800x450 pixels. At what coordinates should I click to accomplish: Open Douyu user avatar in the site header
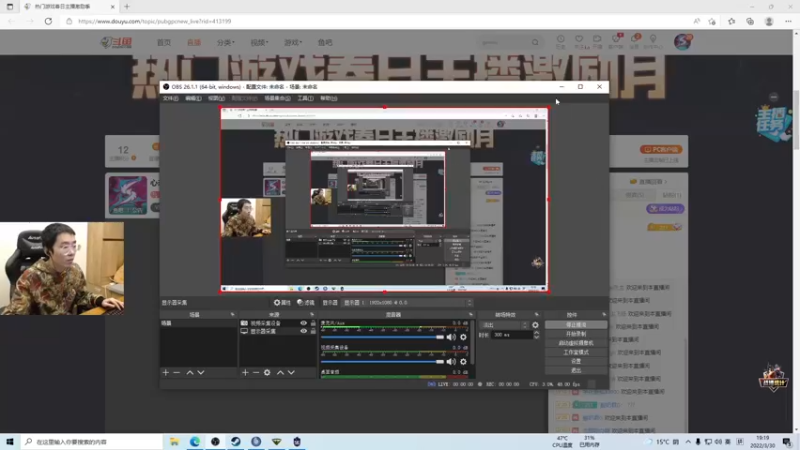[x=683, y=42]
